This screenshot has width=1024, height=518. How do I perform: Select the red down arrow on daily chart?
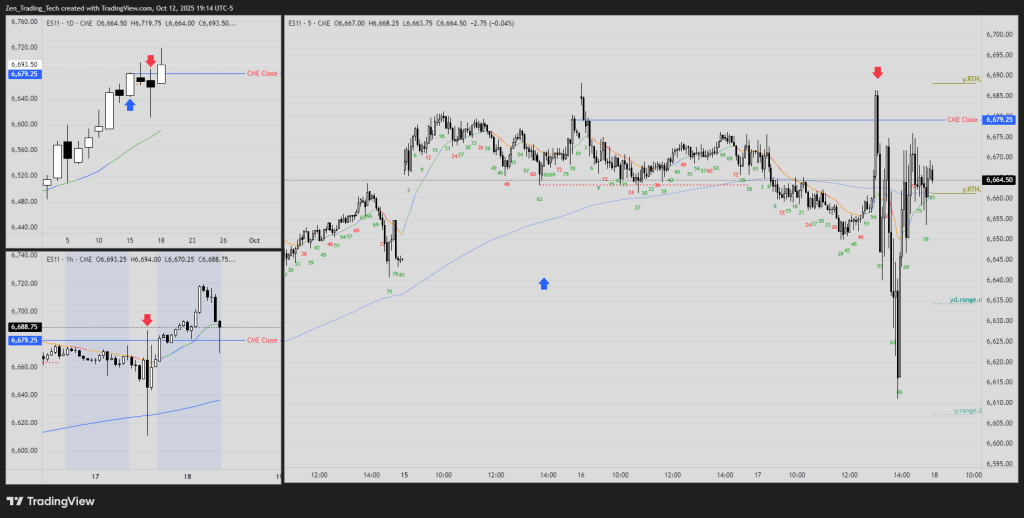[x=150, y=61]
